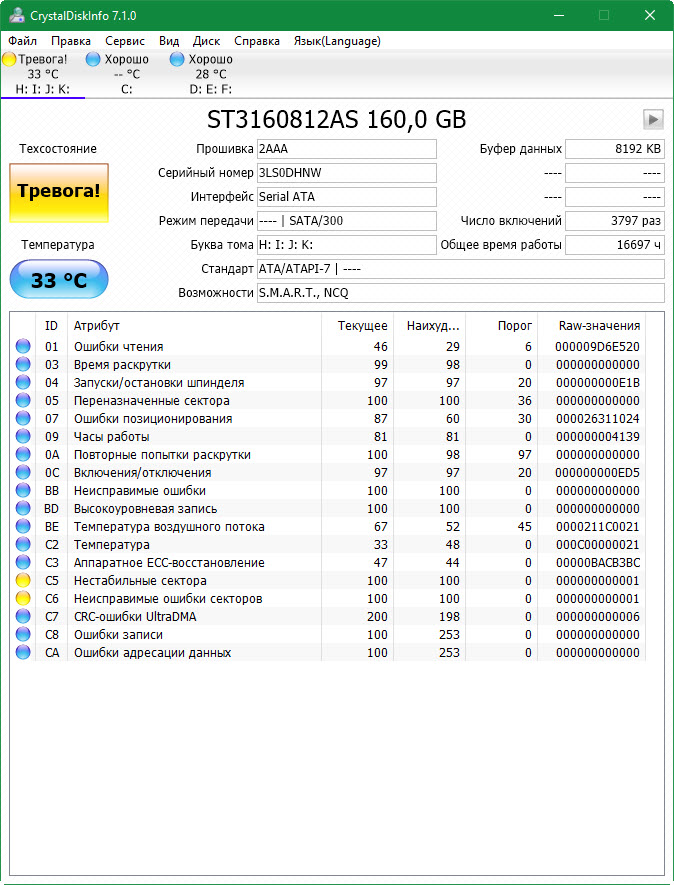674x885 pixels.
Task: Open the Сервис menu
Action: (x=125, y=41)
